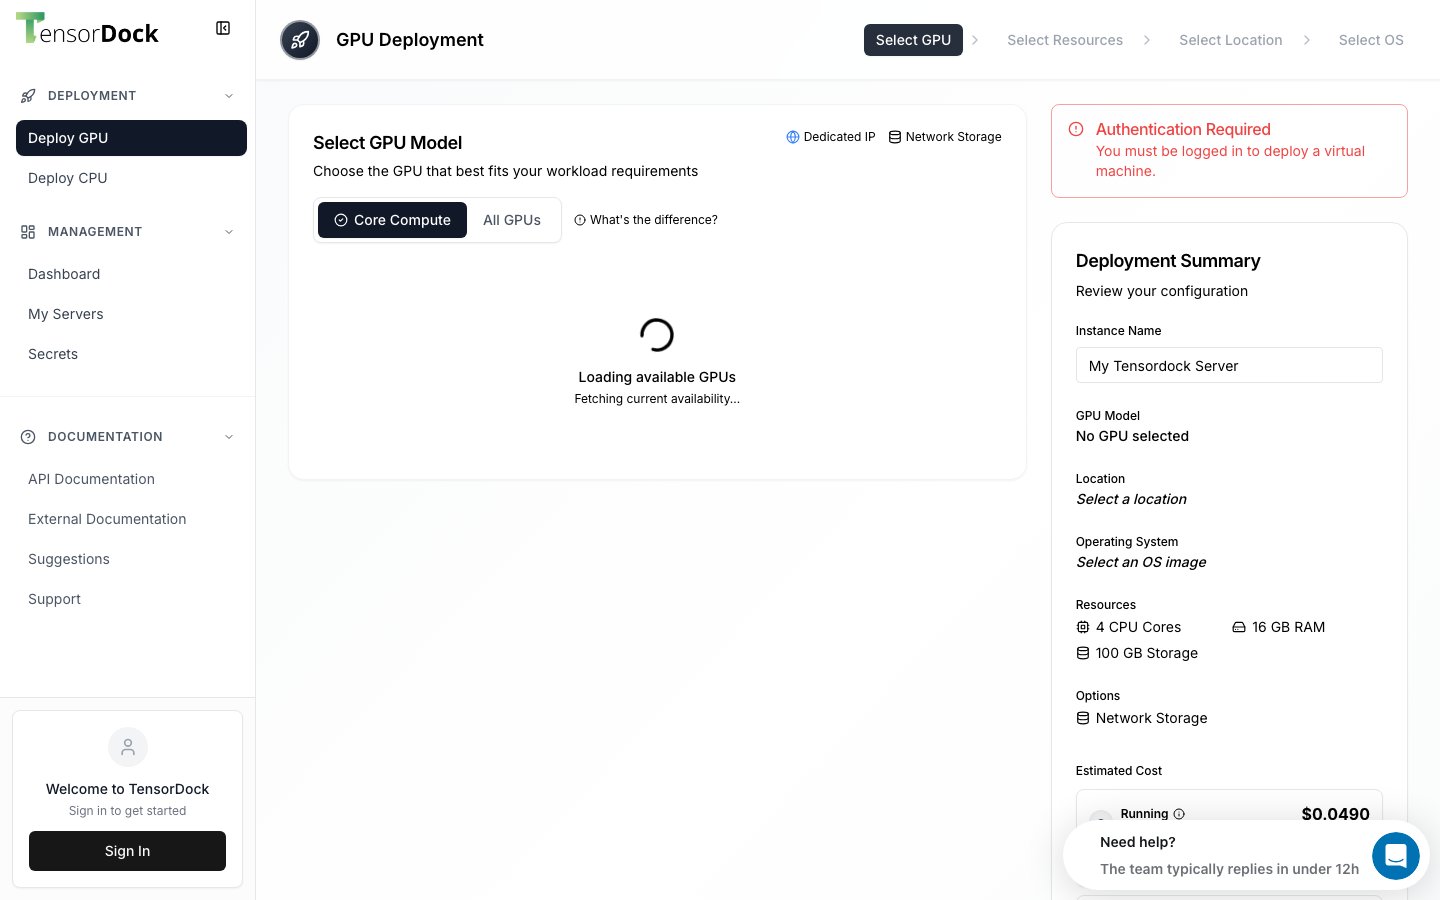Open the Suggestions link

131,559
